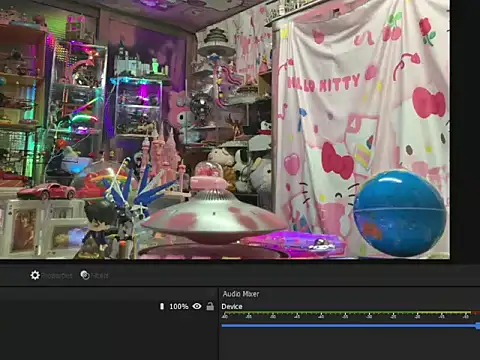Adjust the blue Device volume slider

click(350, 325)
